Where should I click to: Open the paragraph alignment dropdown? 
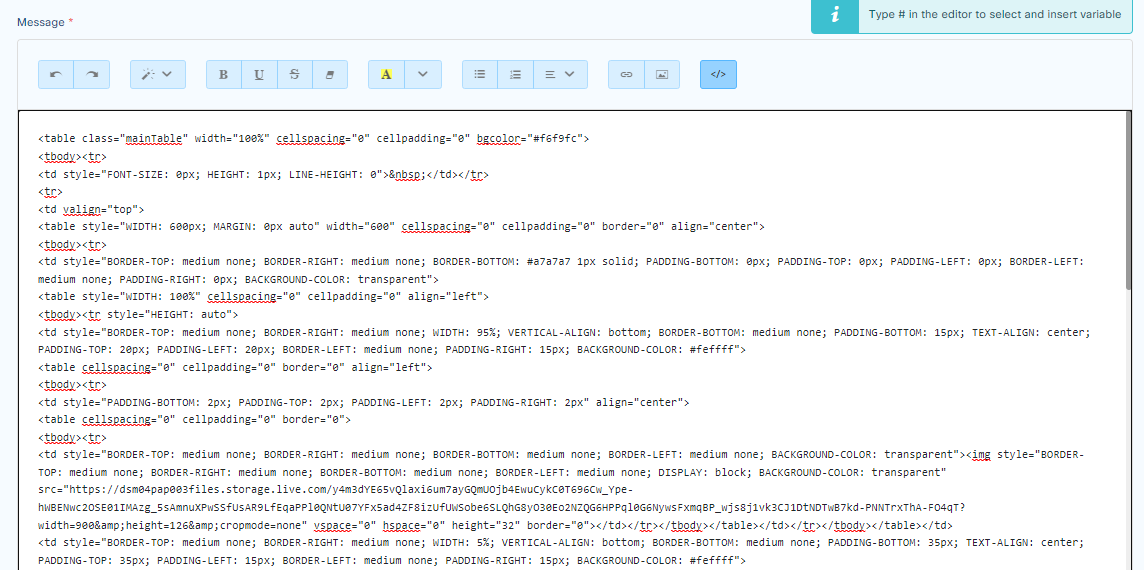[559, 74]
